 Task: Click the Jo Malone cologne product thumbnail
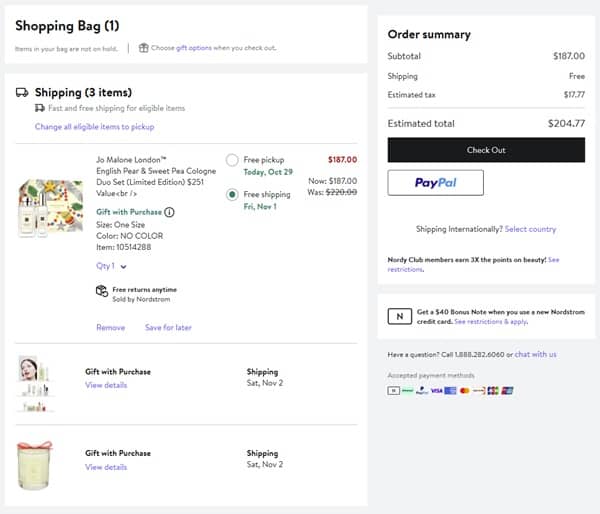click(50, 208)
